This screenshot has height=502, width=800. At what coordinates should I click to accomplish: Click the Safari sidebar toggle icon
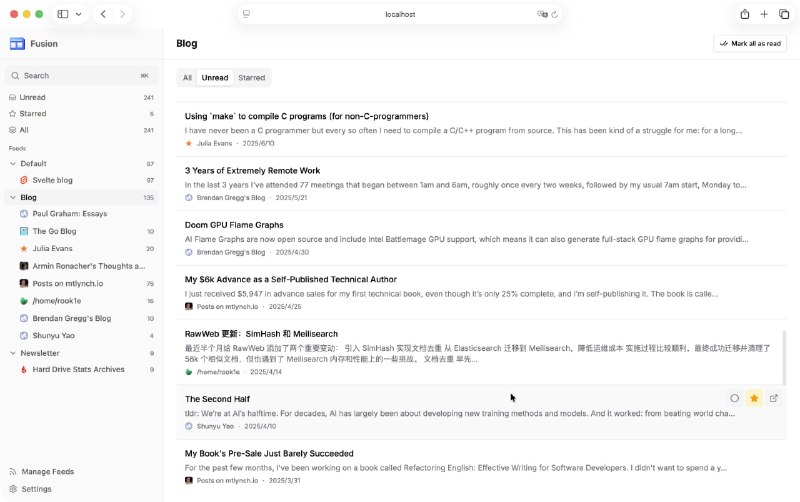tap(63, 14)
